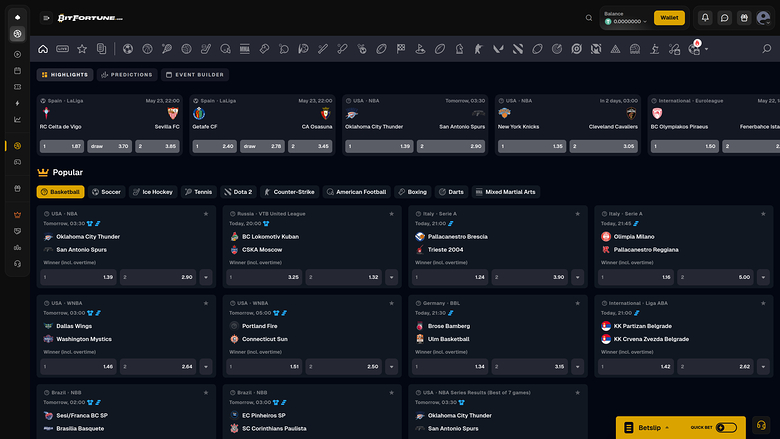Switch to the Predictions tab
Image resolution: width=780 pixels, height=439 pixels.
[127, 75]
